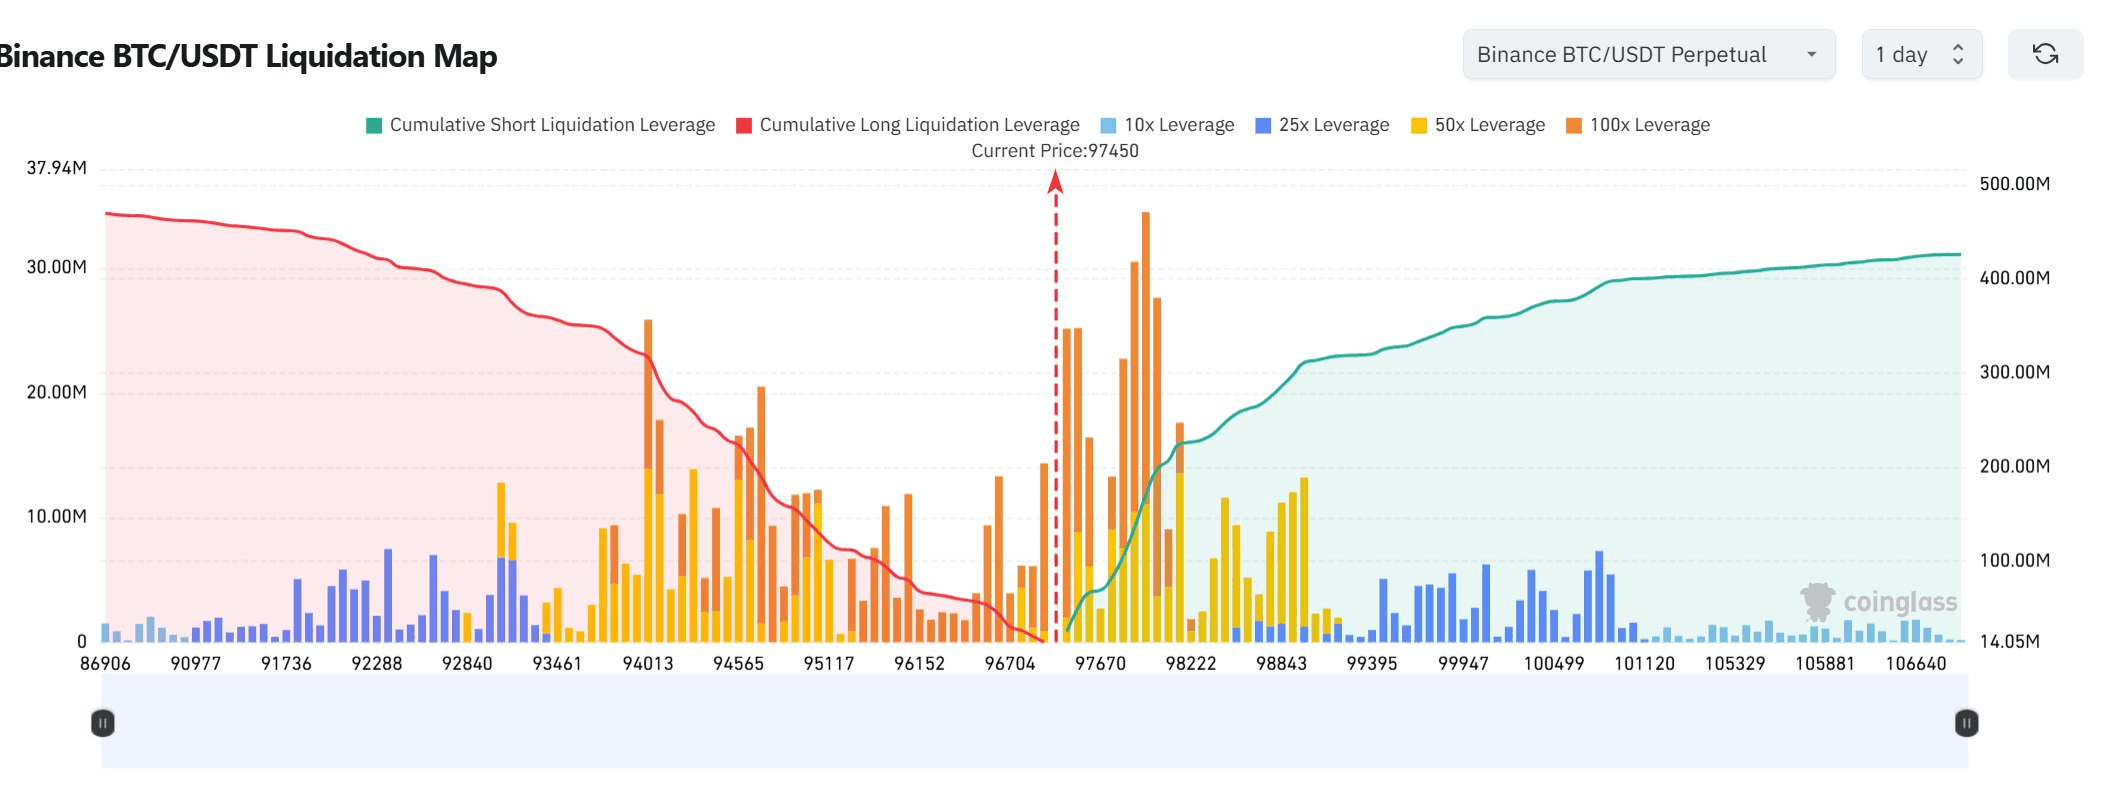
Task: Click the left zoom slider handle
Action: (103, 723)
